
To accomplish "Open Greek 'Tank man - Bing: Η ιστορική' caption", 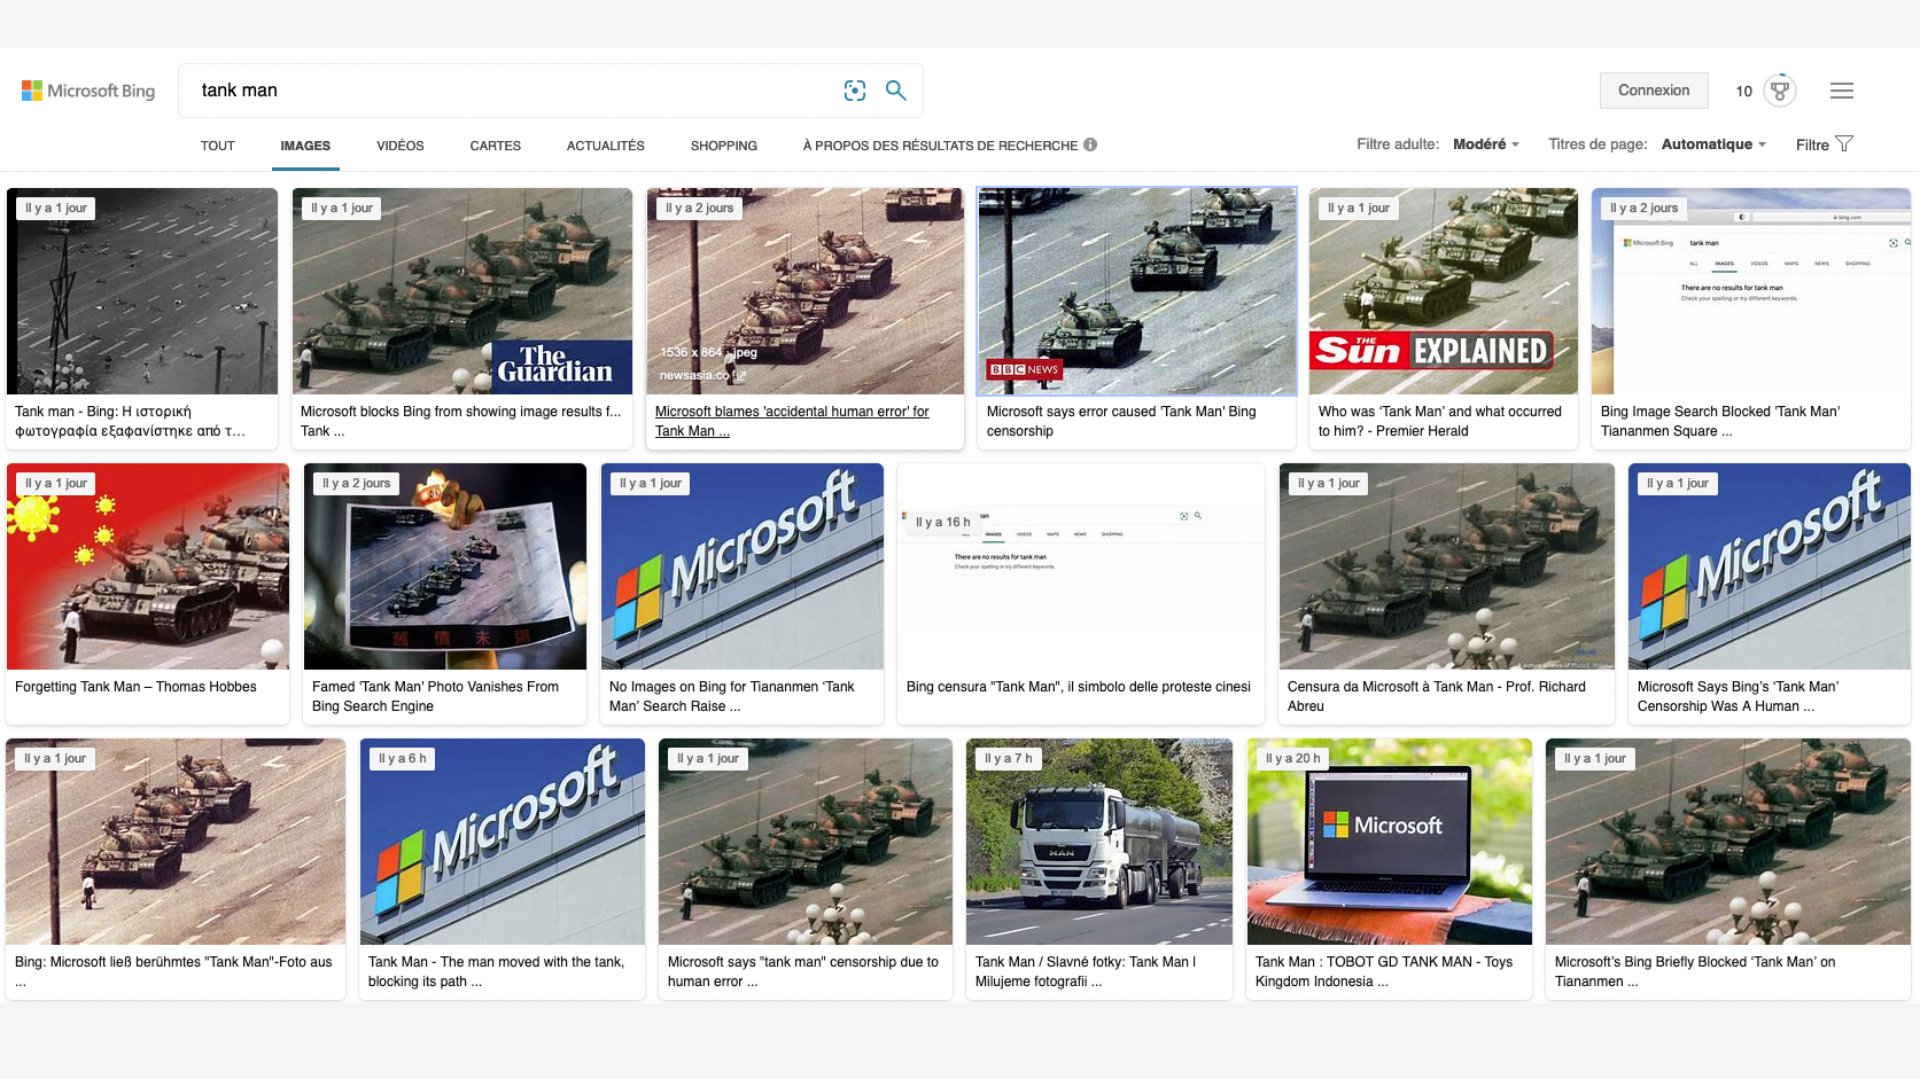I will coord(129,421).
